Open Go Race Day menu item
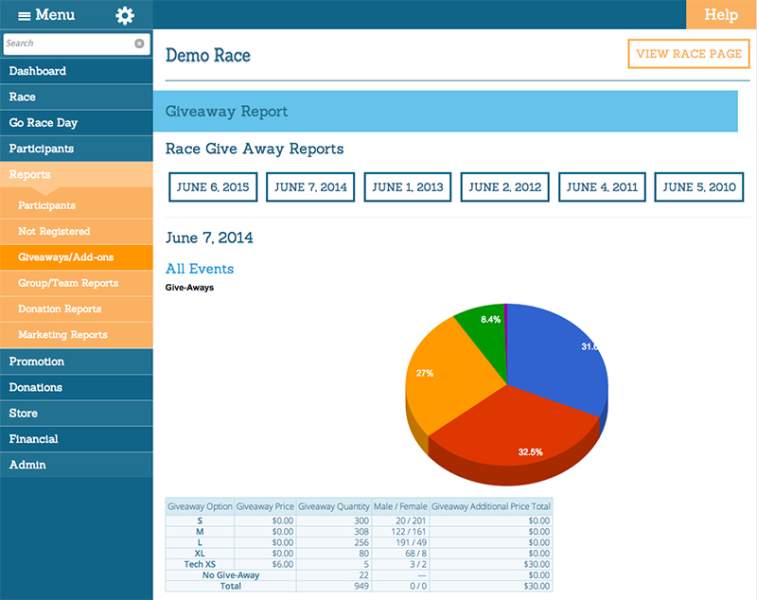 click(x=43, y=123)
